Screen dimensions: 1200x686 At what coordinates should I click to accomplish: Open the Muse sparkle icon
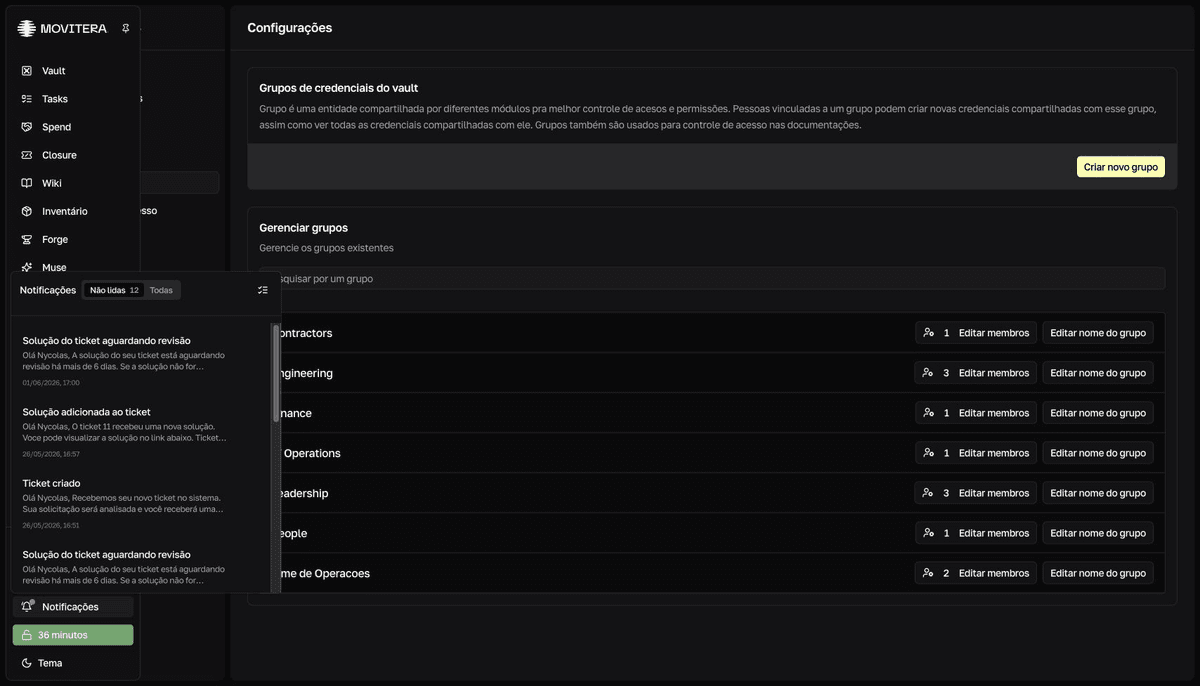27,267
